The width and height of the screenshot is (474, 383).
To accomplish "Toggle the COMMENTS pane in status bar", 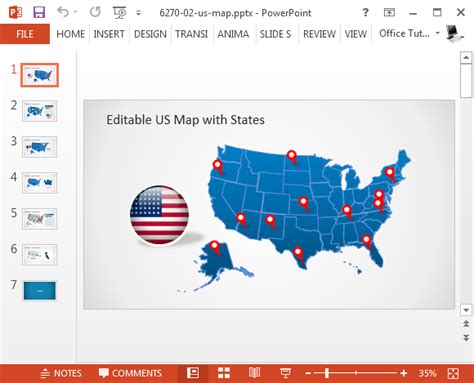I will [x=130, y=373].
